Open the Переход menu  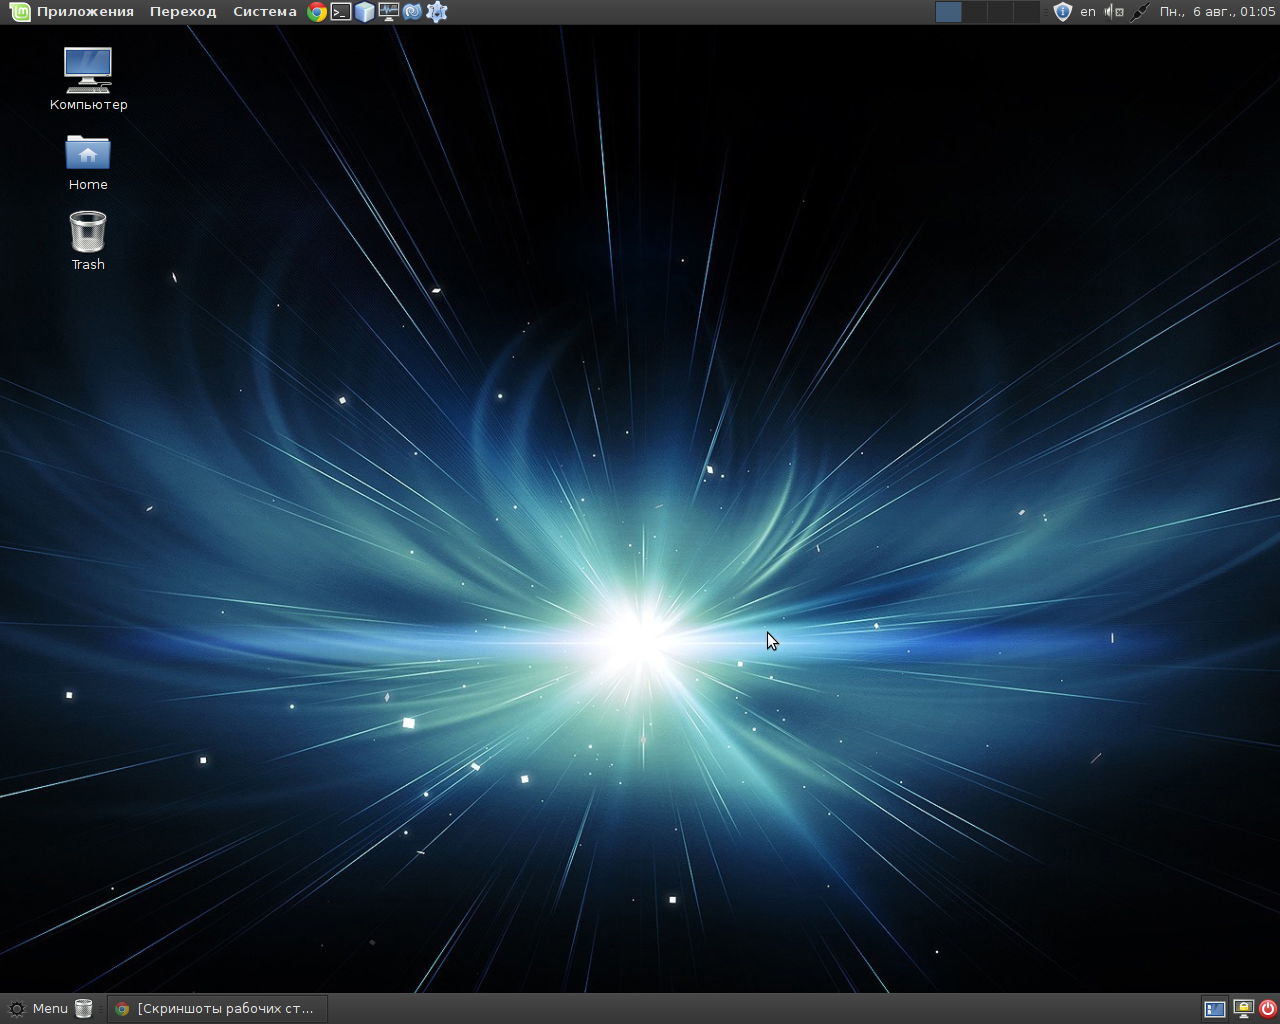click(183, 12)
